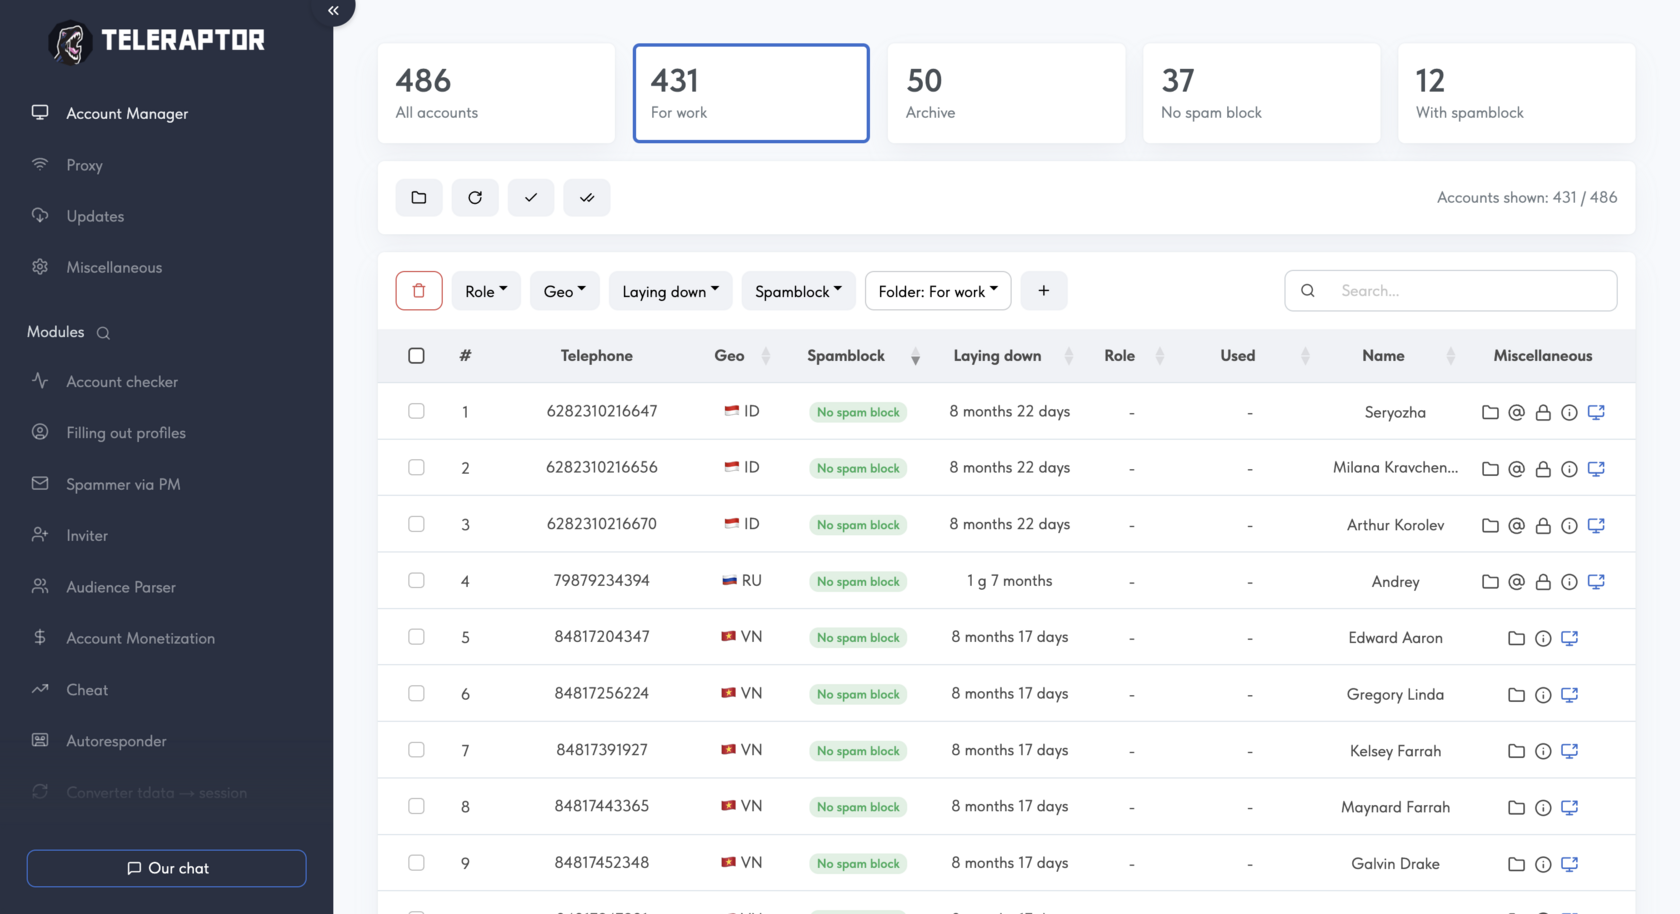Select the 431 For work card
Screen dimensions: 1680x914
tap(751, 93)
